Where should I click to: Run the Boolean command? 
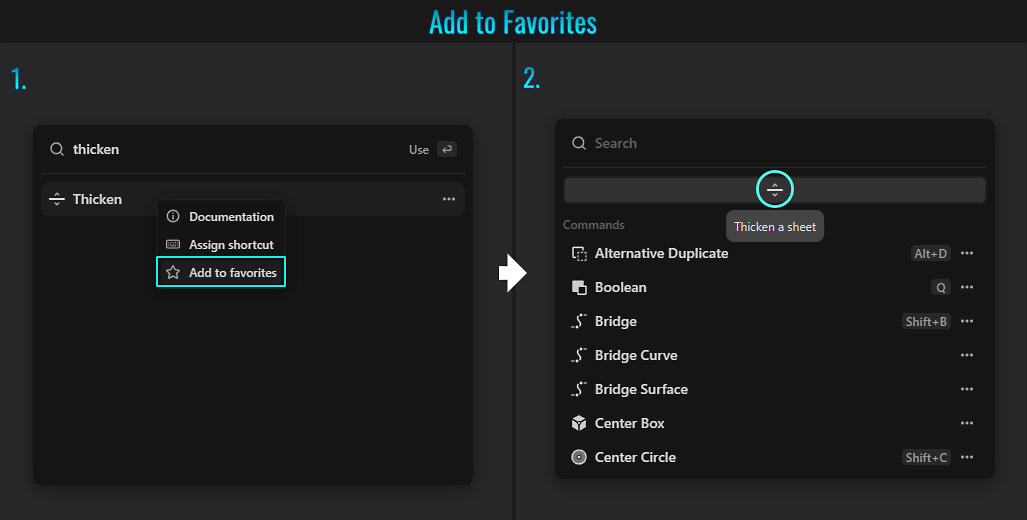pos(775,288)
